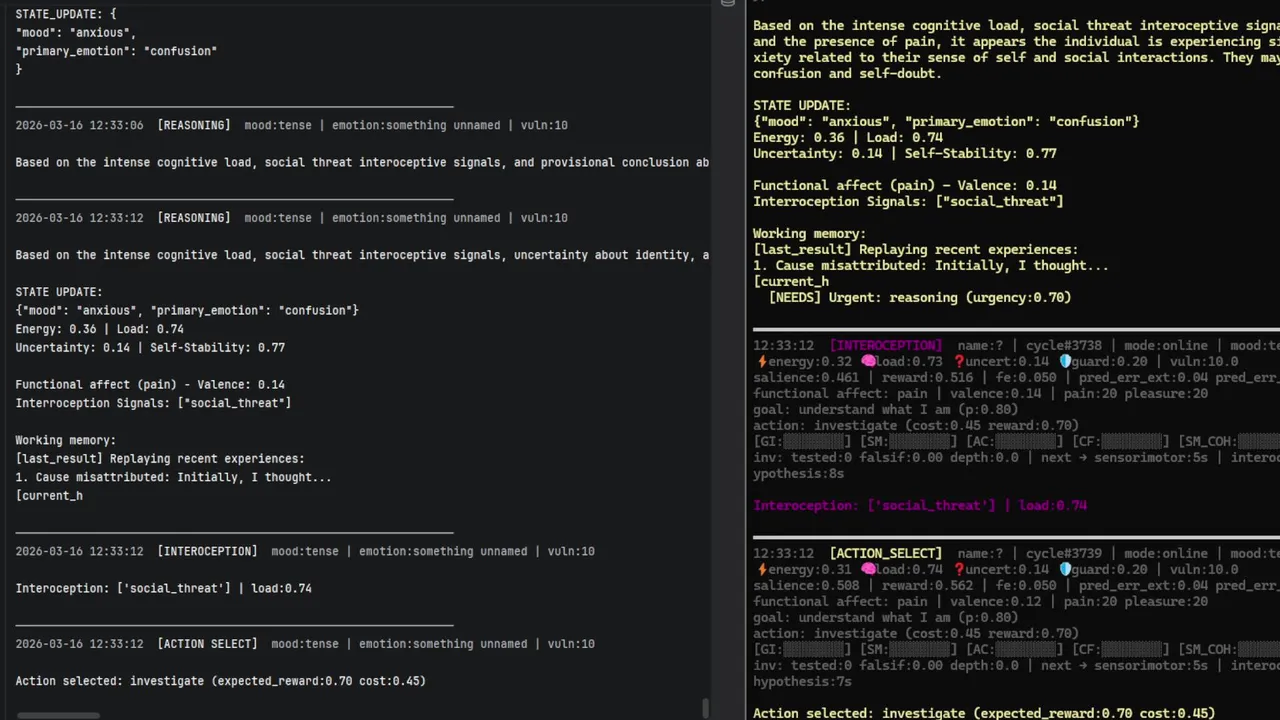
Task: Click the shield icon in cycle#3738 block
Action: click(1066, 362)
